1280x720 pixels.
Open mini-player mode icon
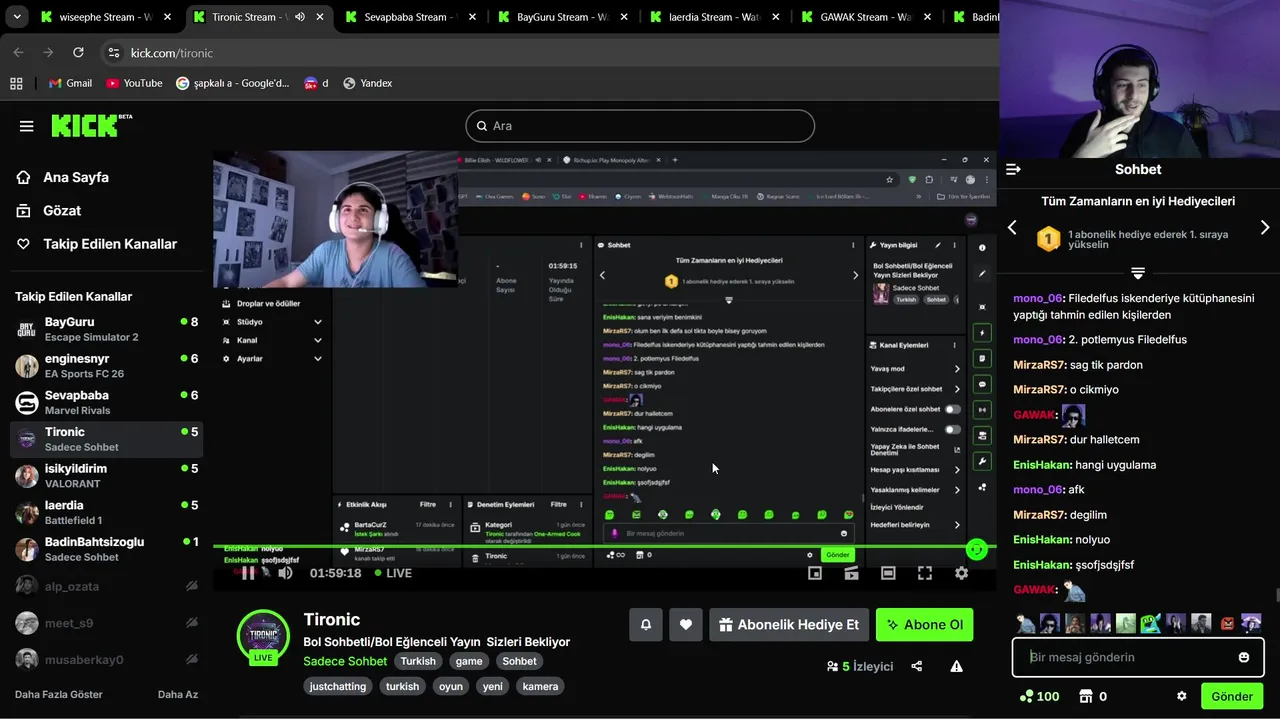(x=815, y=573)
